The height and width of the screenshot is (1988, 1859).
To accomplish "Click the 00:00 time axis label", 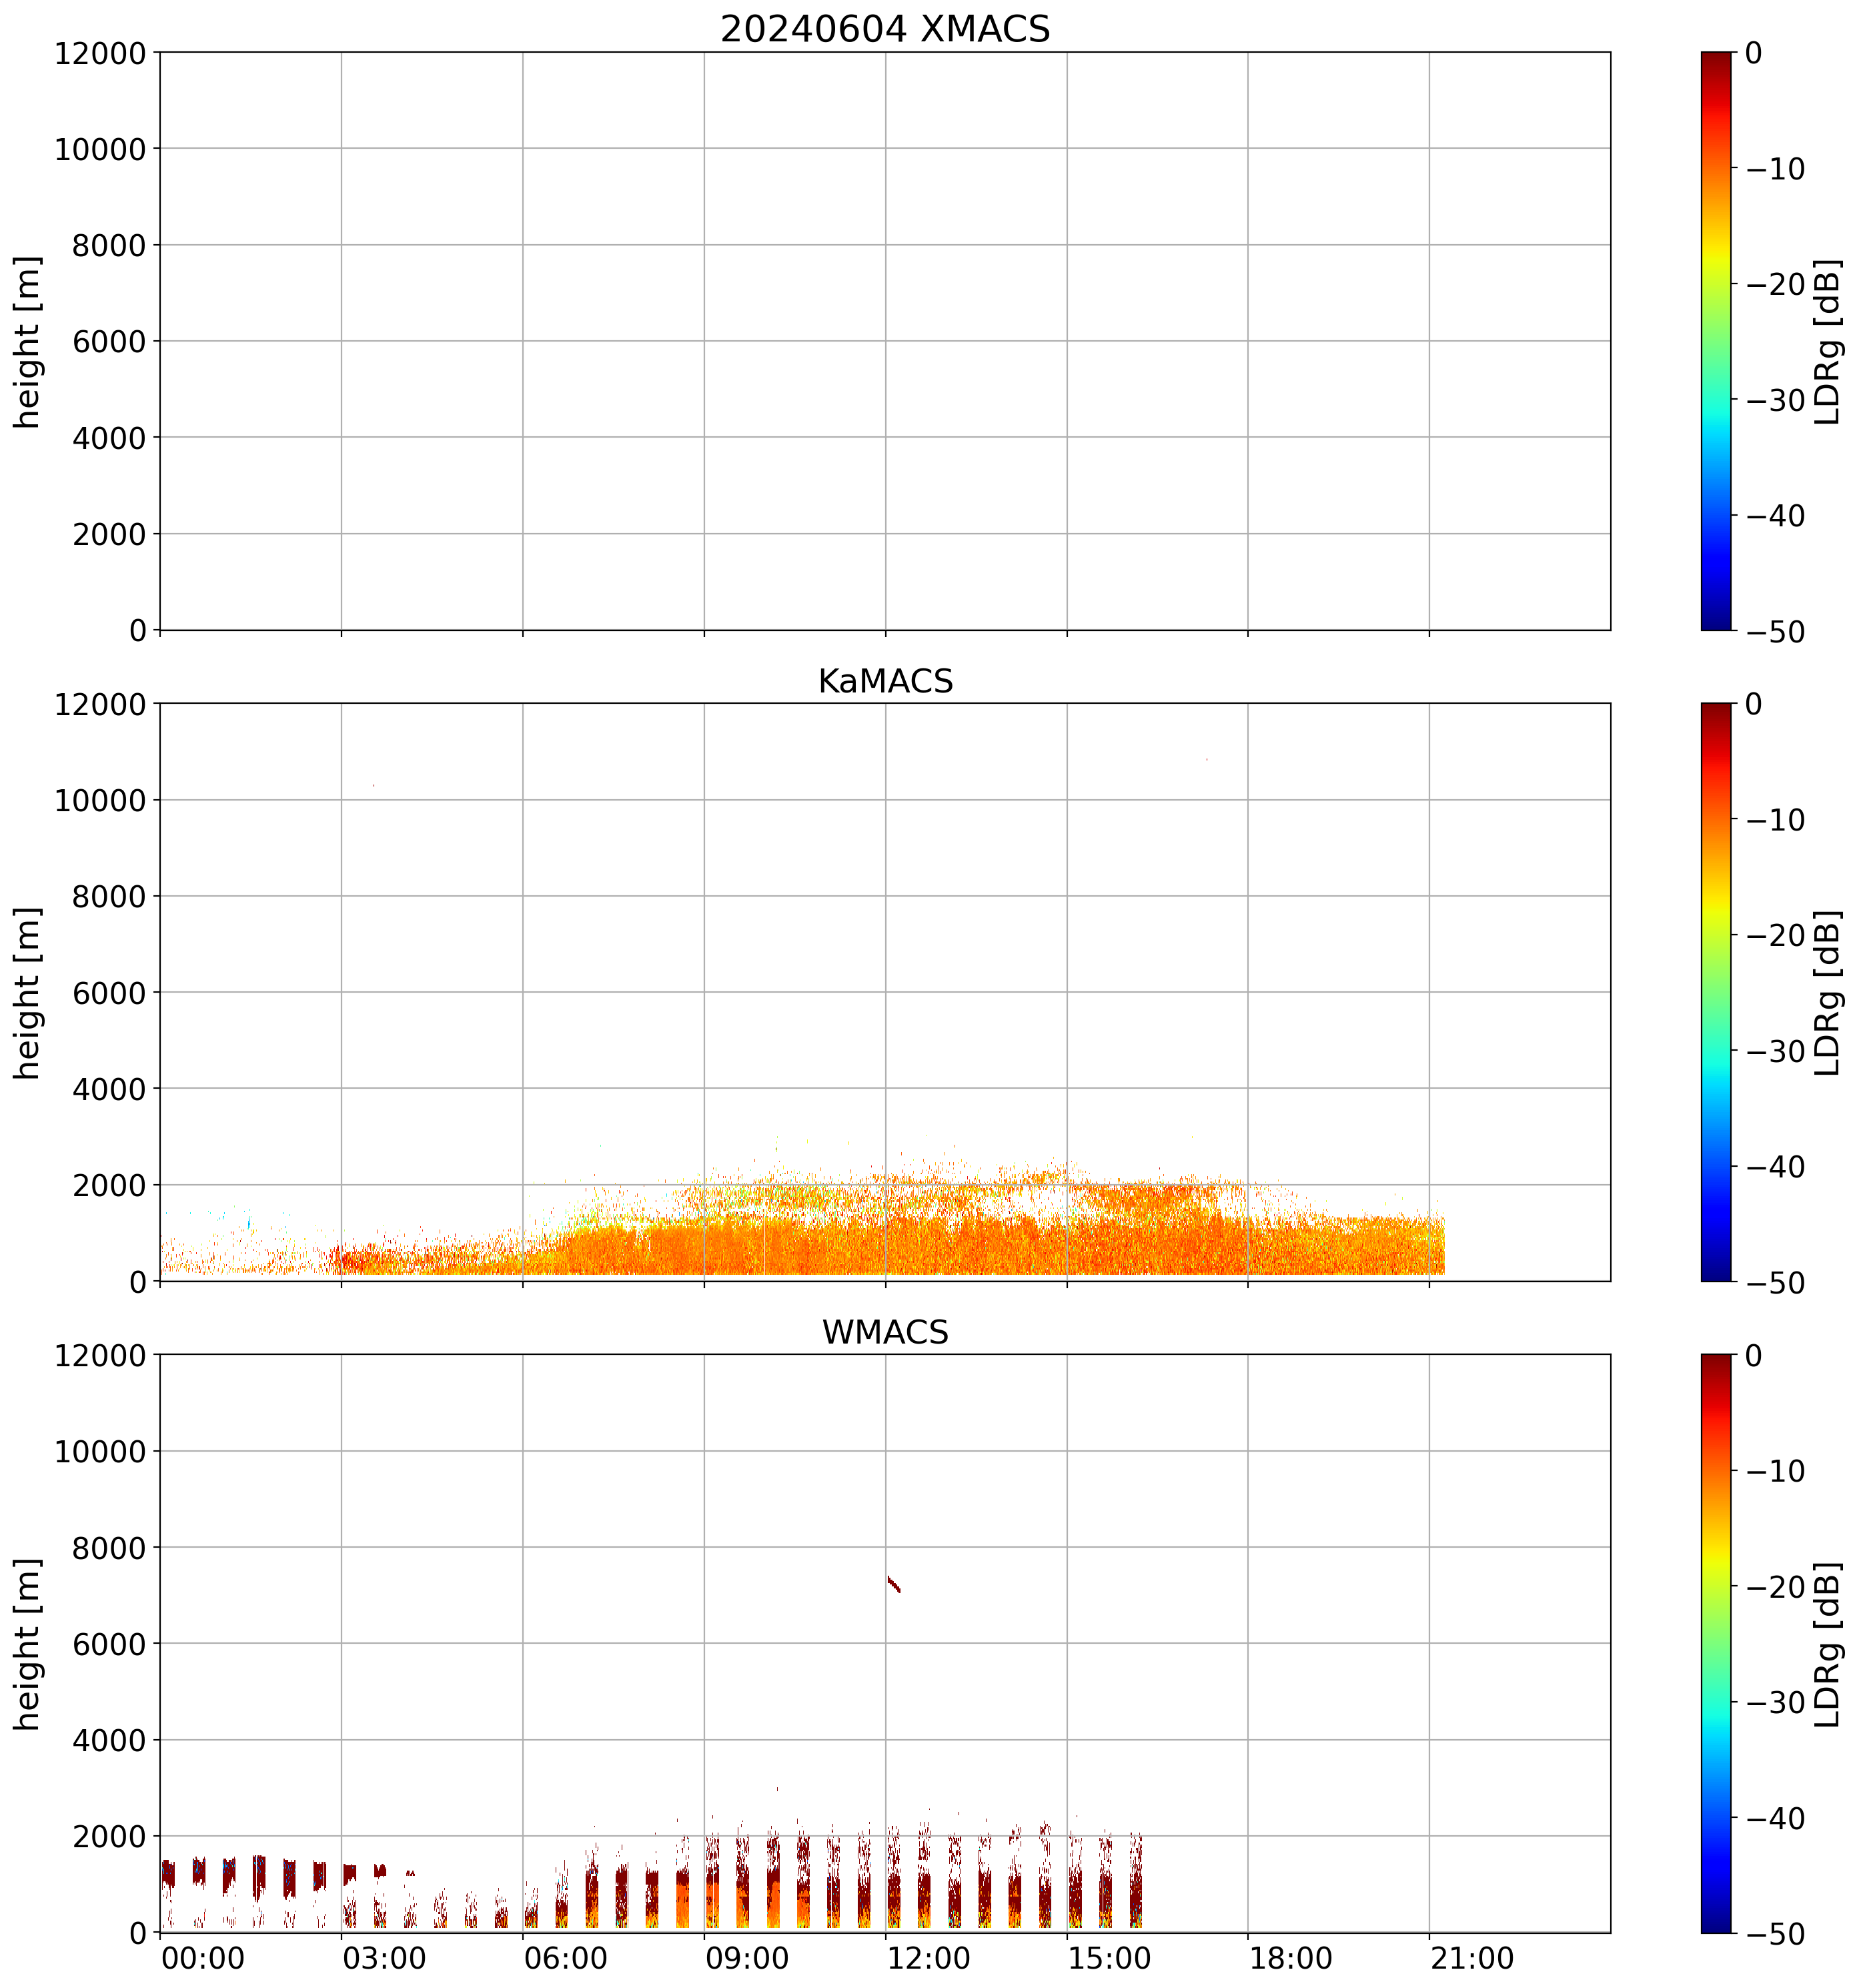I will coord(203,1958).
